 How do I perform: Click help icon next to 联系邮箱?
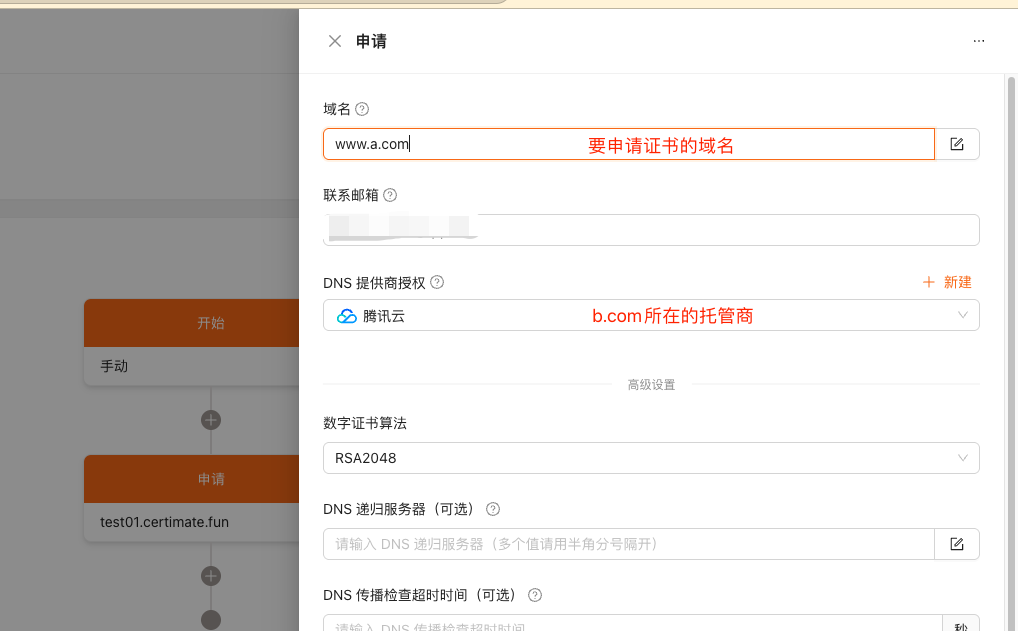point(390,195)
